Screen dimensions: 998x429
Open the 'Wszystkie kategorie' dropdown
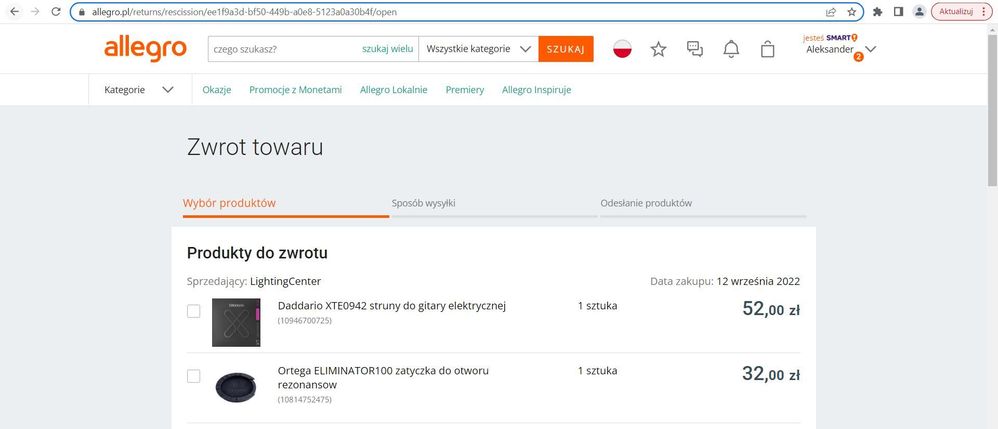point(478,49)
